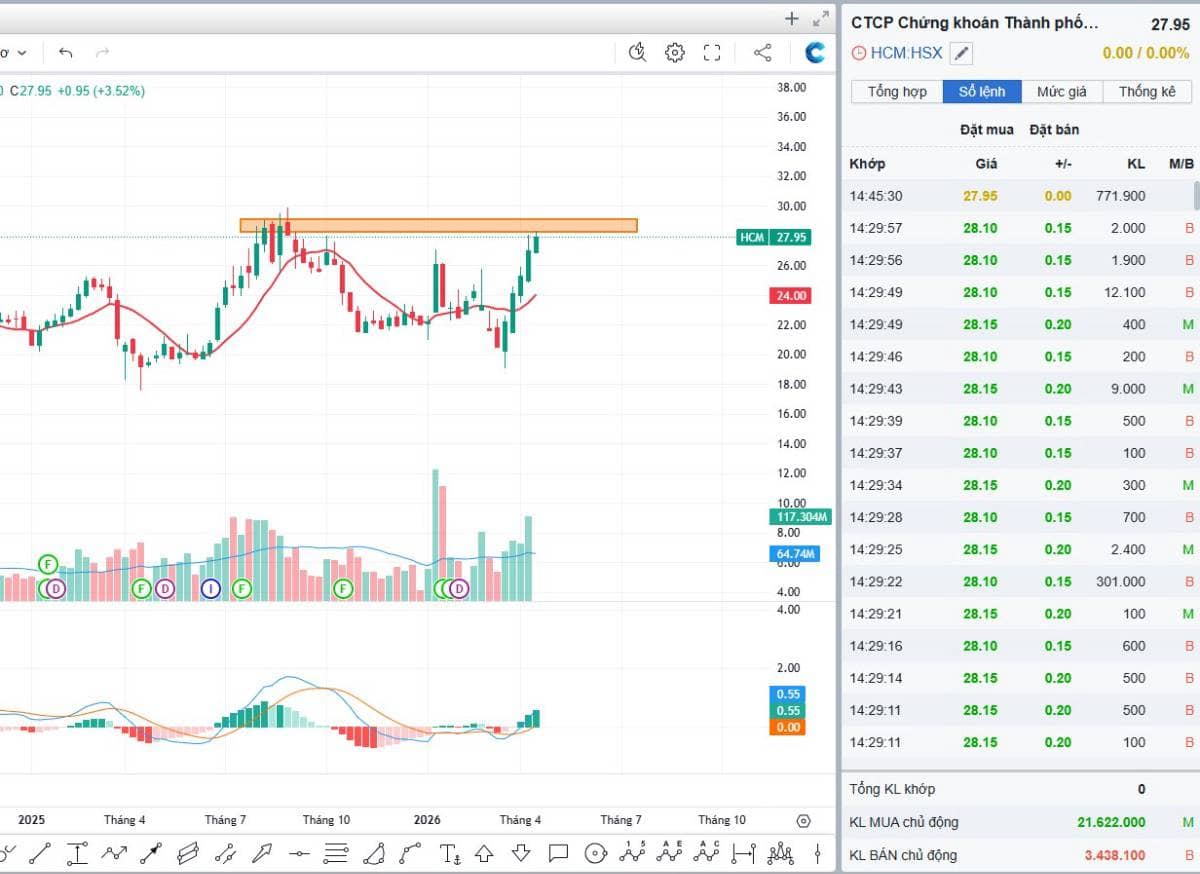Open the chart settings gear
The height and width of the screenshot is (874, 1200).
(x=675, y=53)
